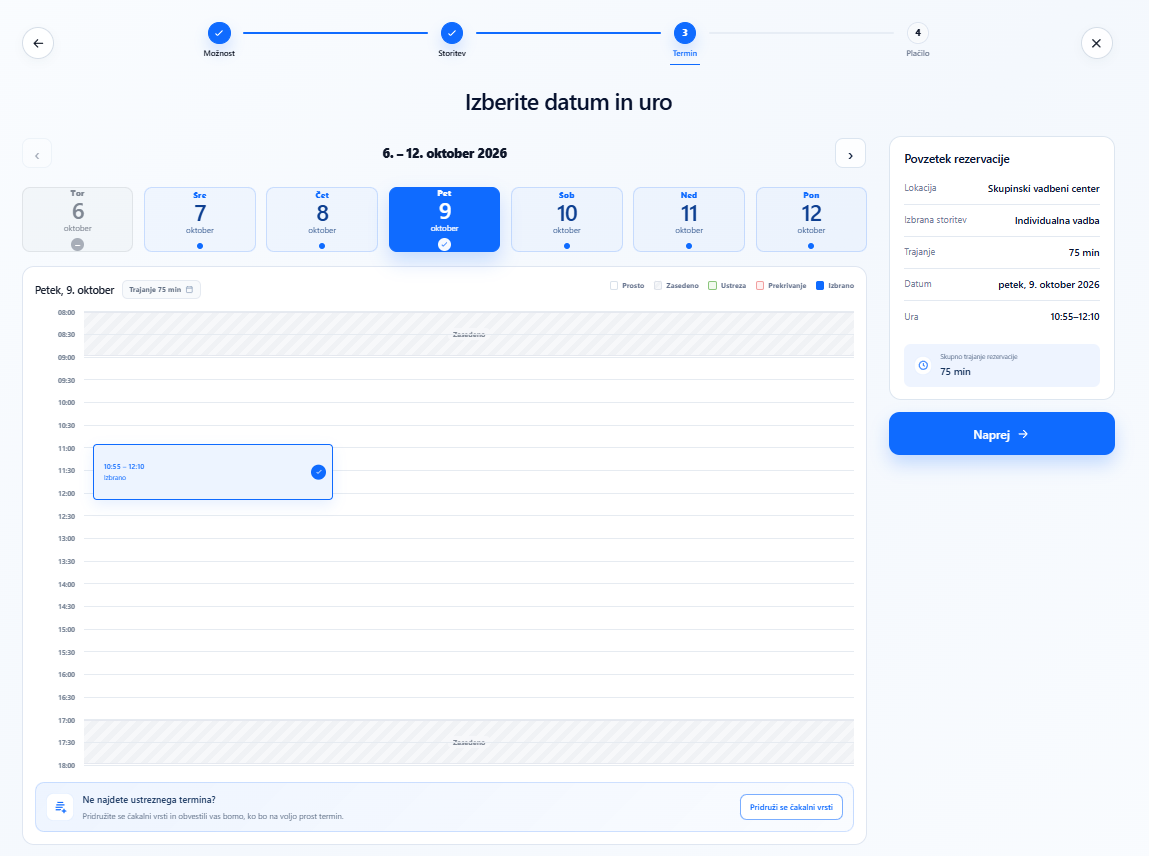Go to the Storitev step

452,40
